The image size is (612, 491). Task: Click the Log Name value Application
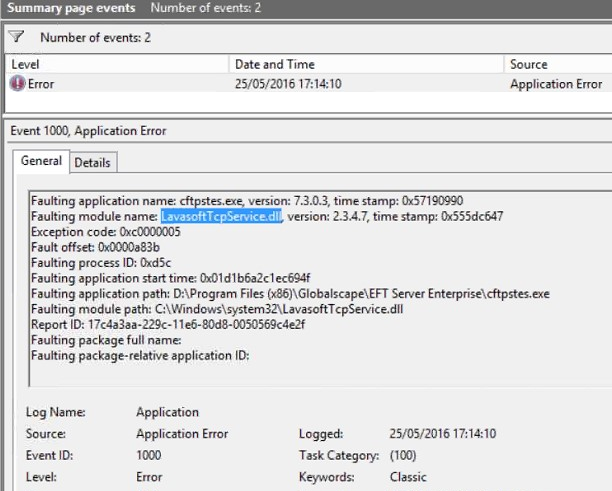pos(167,412)
